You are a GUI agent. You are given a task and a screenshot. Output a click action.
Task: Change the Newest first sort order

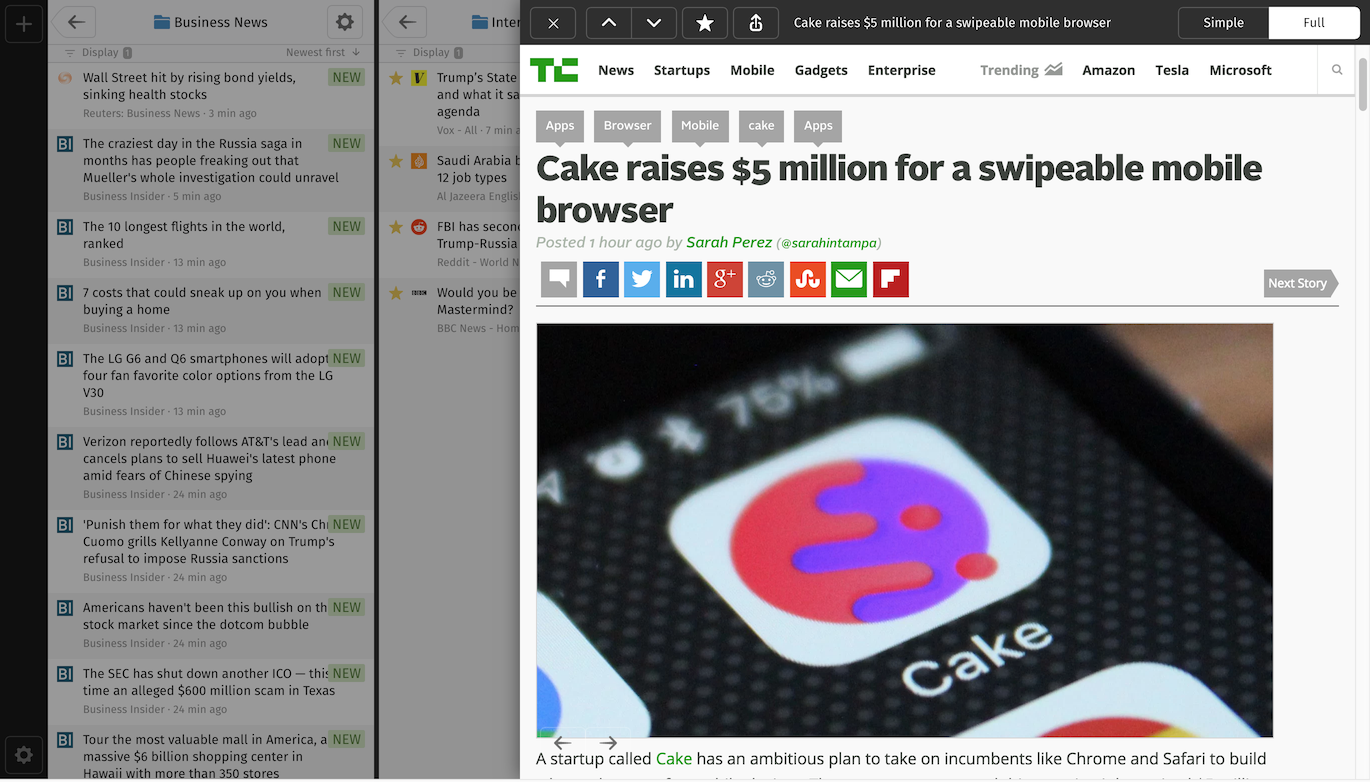coord(323,52)
